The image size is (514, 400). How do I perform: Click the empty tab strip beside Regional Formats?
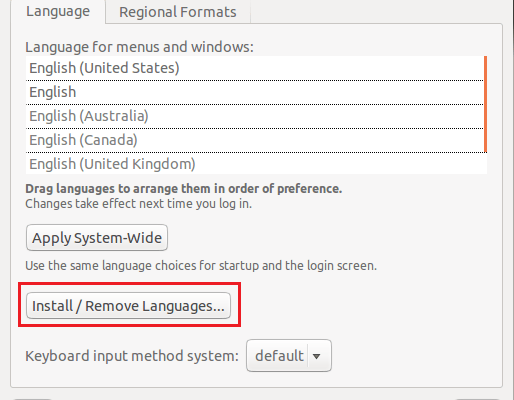coord(376,12)
